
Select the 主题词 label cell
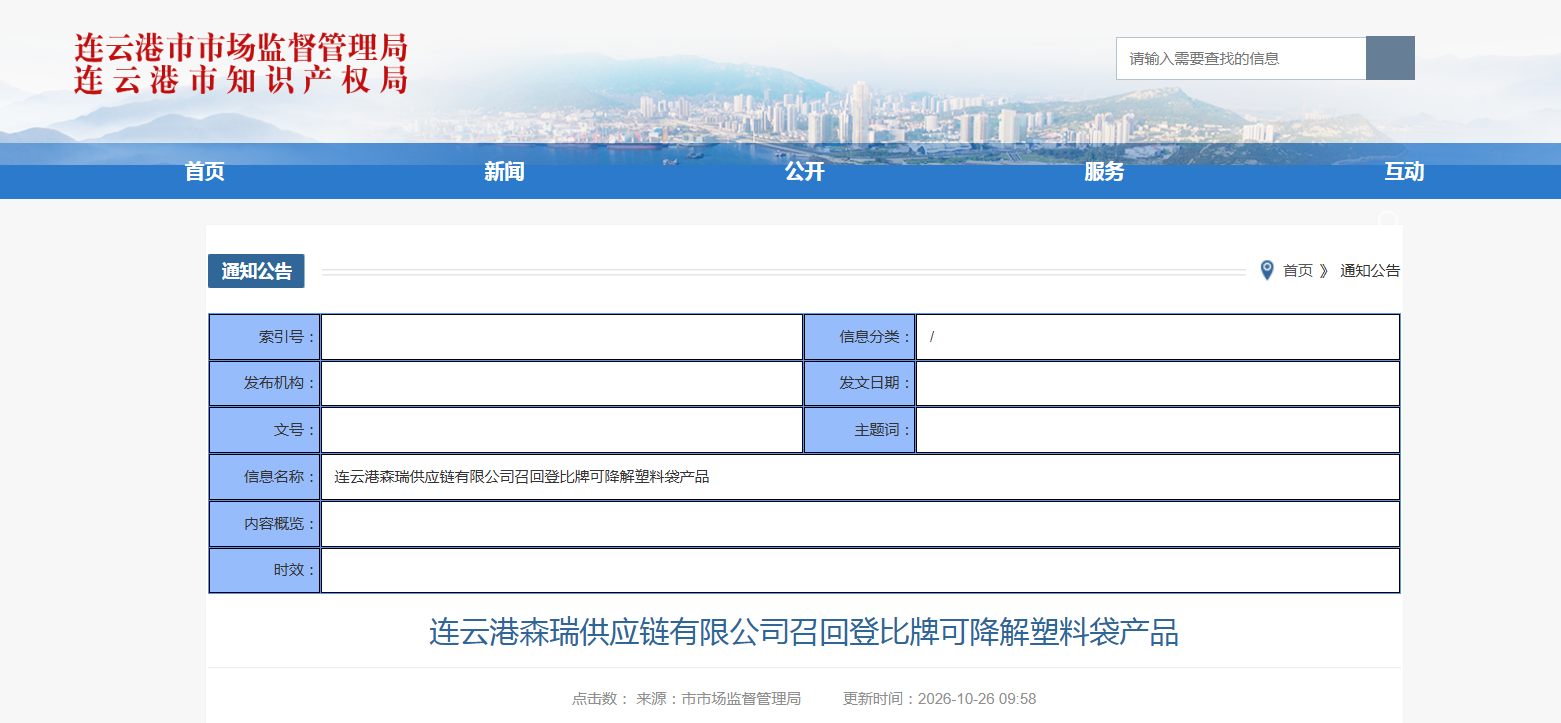tap(860, 430)
